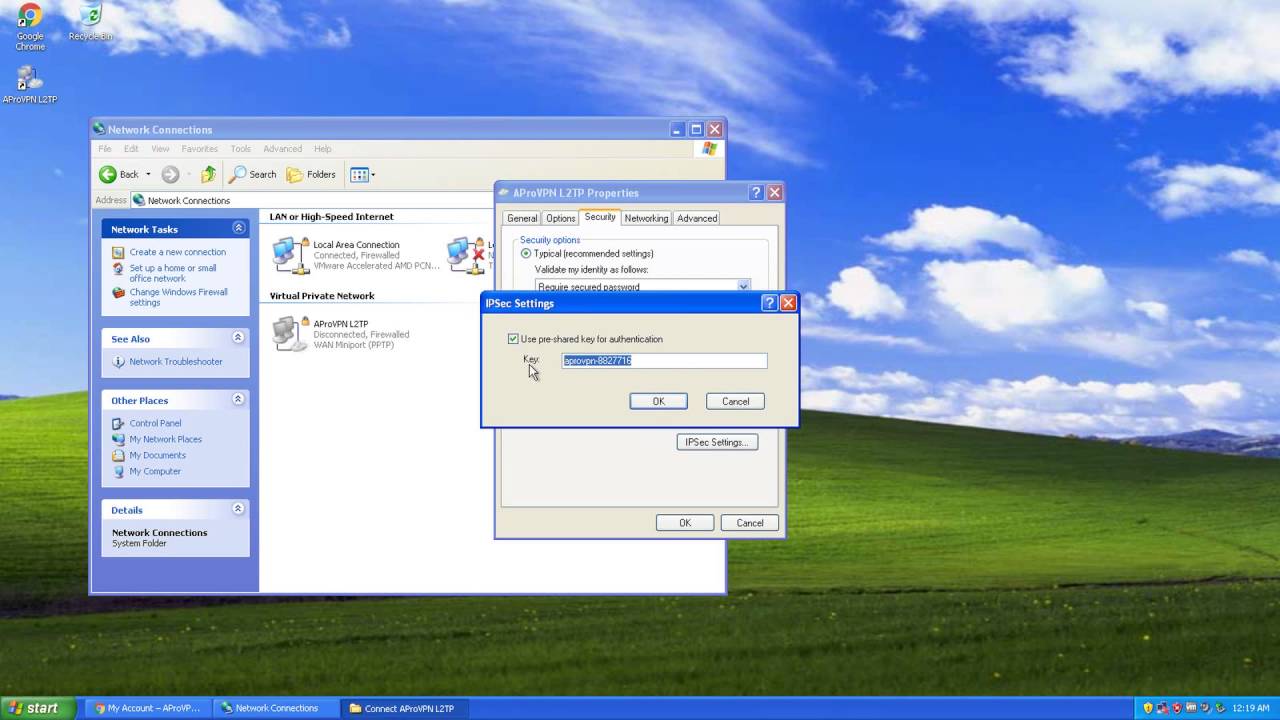
Task: Click the Forward arrow in Network Connections toolbar
Action: pos(170,174)
